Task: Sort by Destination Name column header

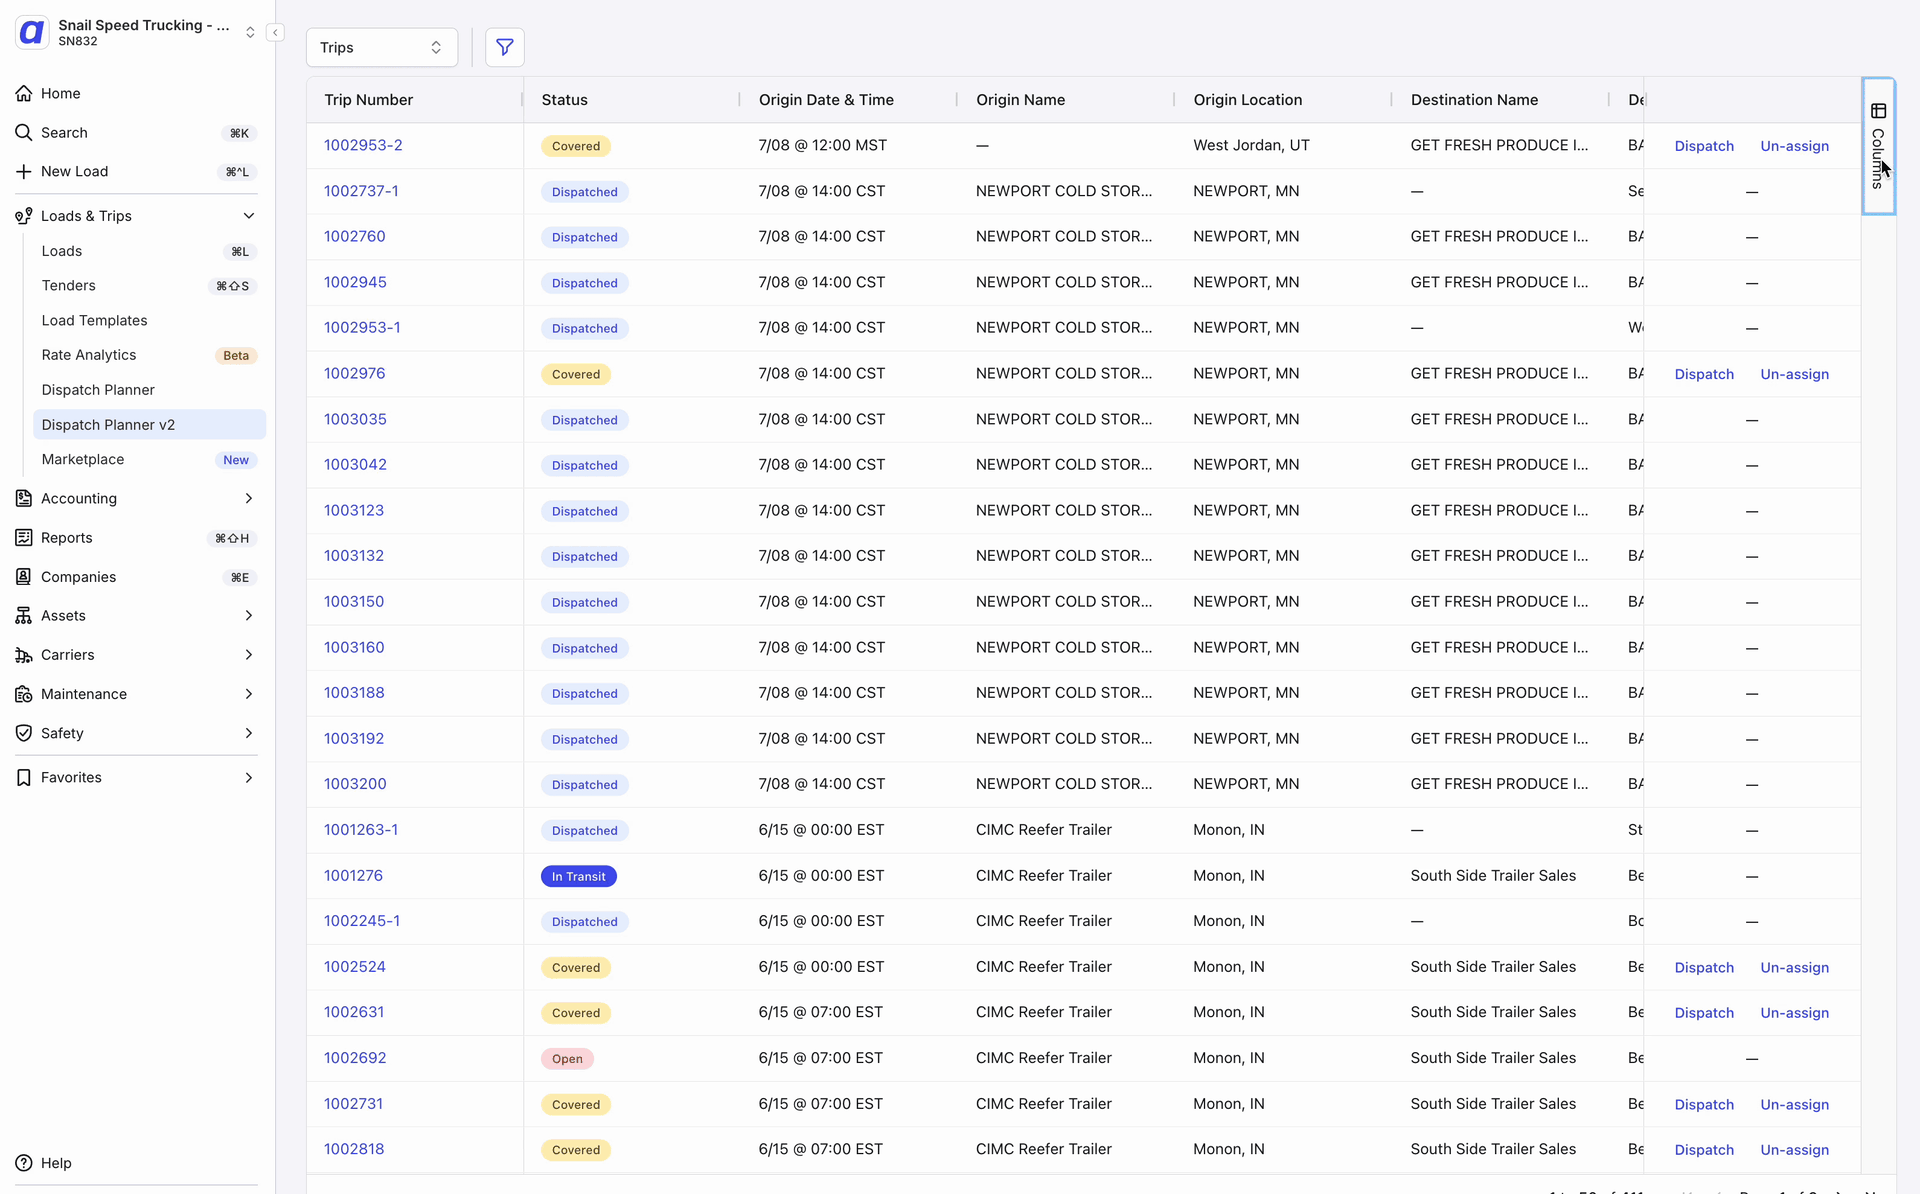Action: coord(1474,100)
